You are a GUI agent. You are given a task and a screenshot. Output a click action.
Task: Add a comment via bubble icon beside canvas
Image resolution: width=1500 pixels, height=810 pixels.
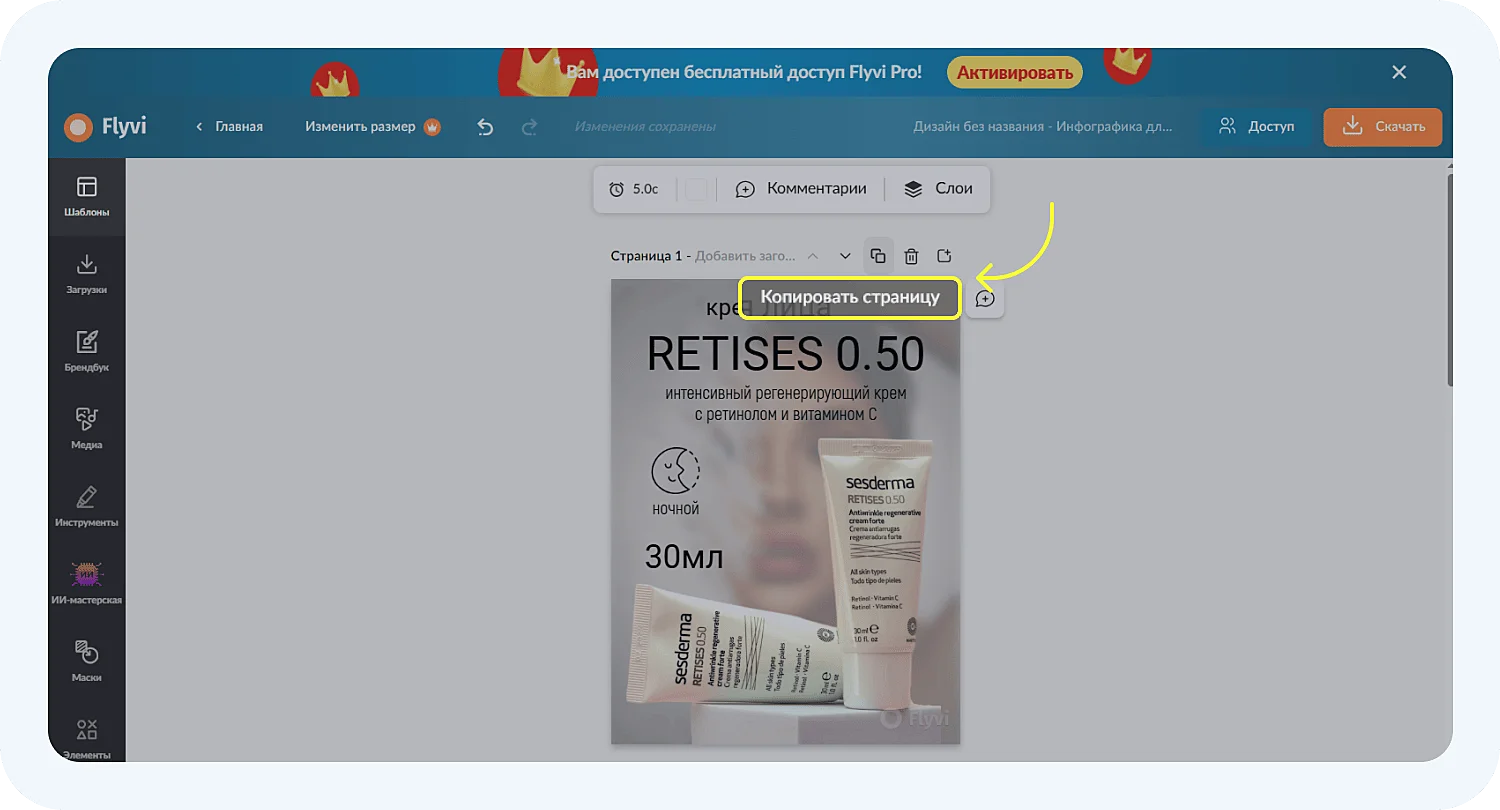point(985,299)
